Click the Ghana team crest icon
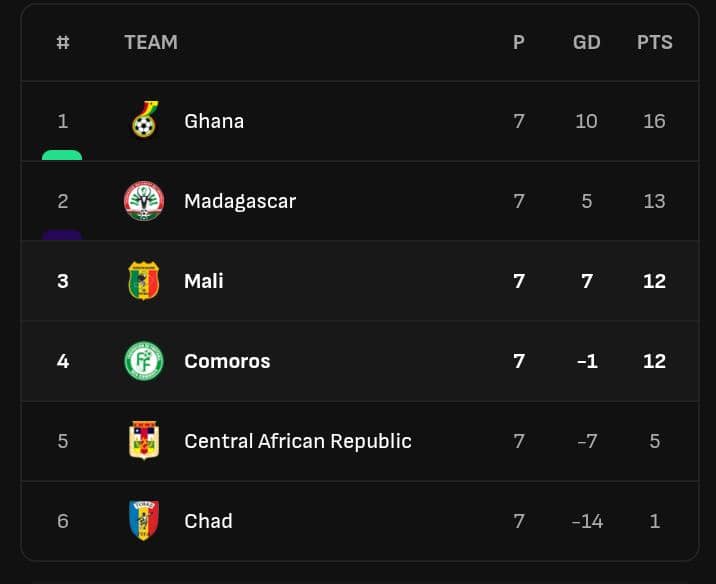 click(144, 121)
